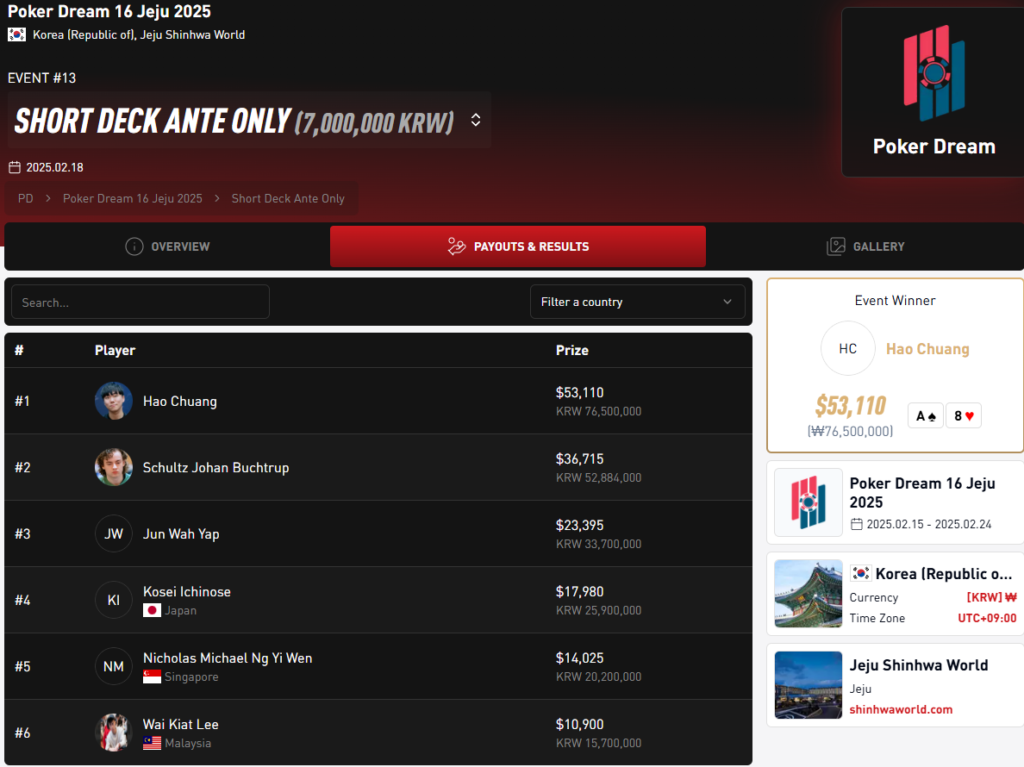This screenshot has width=1024, height=767.
Task: Click Jeju Shinhwa World venue title
Action: (918, 665)
